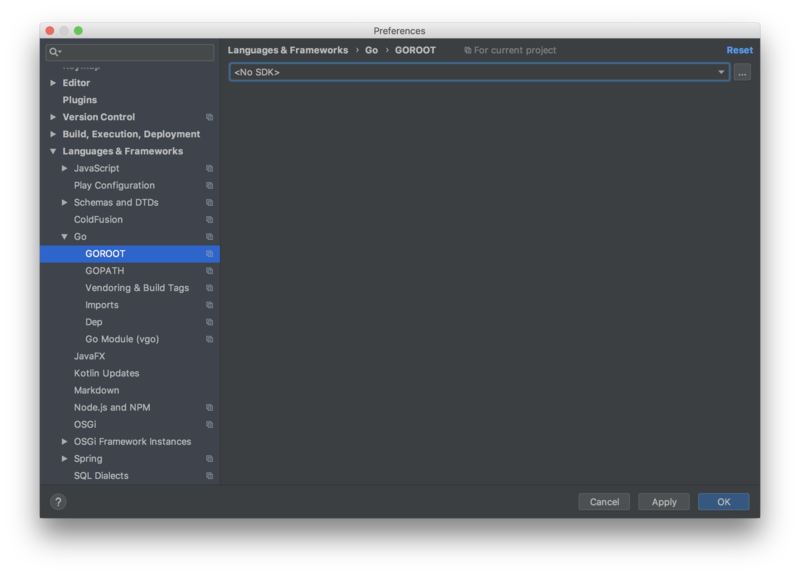
Task: Close the Preferences window with red button
Action: click(50, 31)
